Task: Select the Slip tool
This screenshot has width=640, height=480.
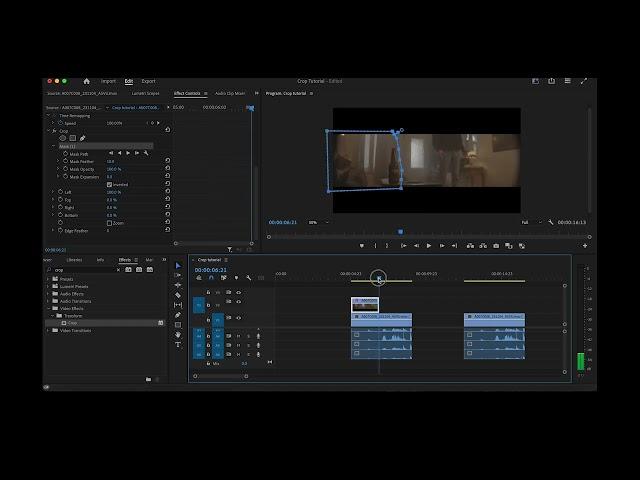Action: [x=178, y=305]
